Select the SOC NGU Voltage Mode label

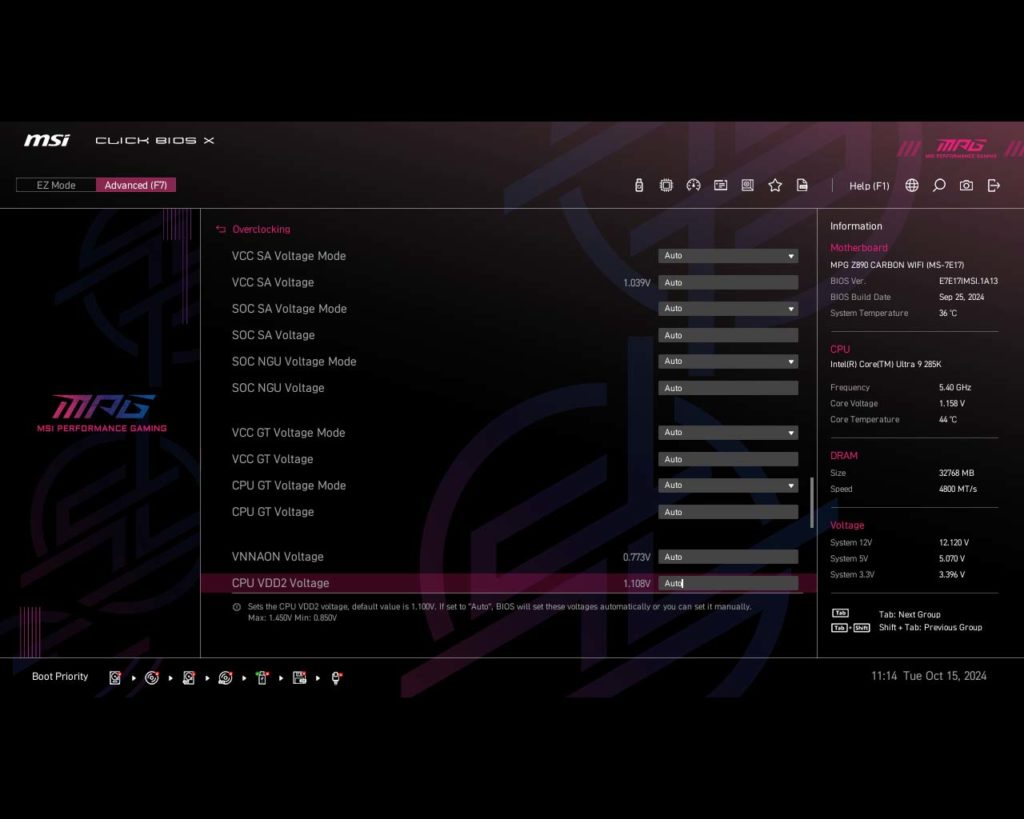coord(294,362)
